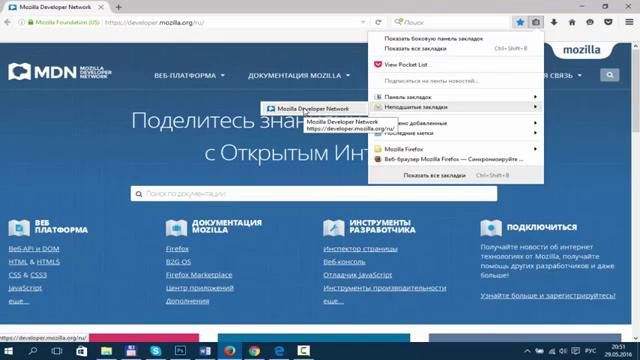640x360 pixels.
Task: Go to the Firefox home page icon
Action: [x=572, y=22]
